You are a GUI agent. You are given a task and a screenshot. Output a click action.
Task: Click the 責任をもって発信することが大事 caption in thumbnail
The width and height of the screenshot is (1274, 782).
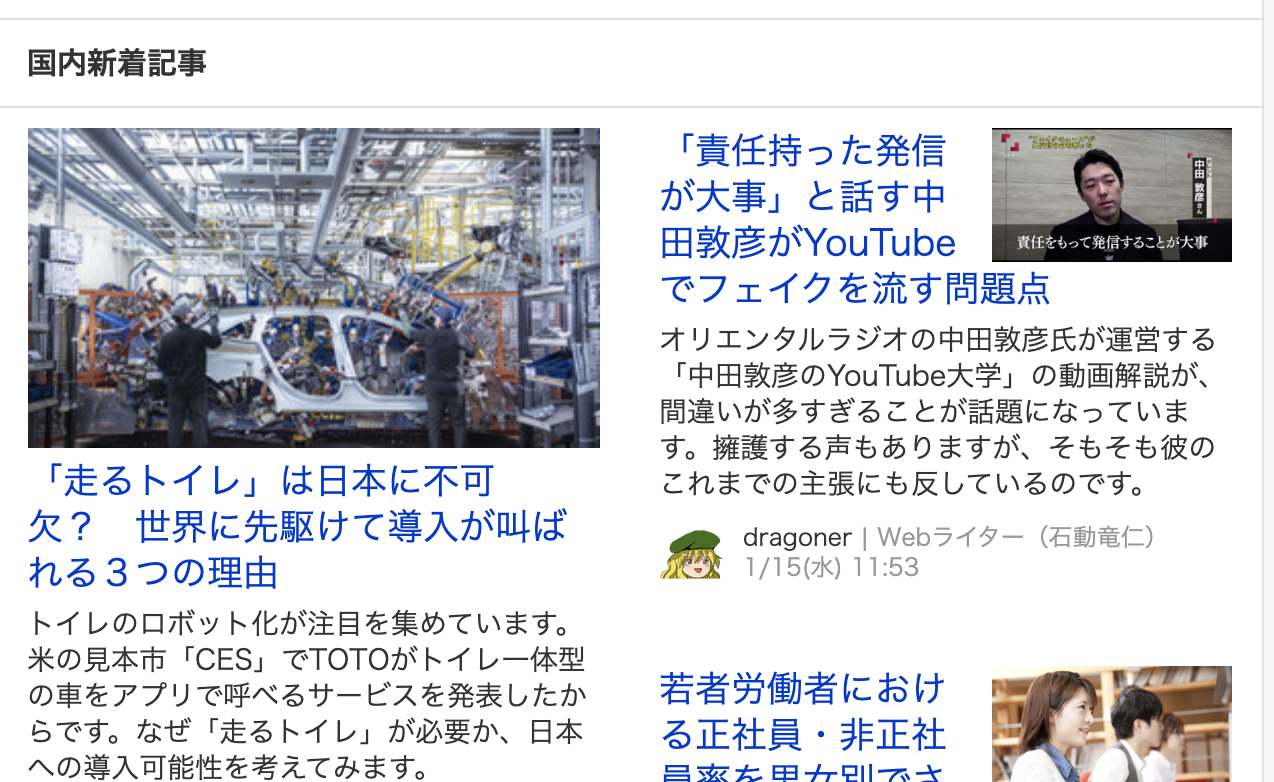click(x=1112, y=242)
